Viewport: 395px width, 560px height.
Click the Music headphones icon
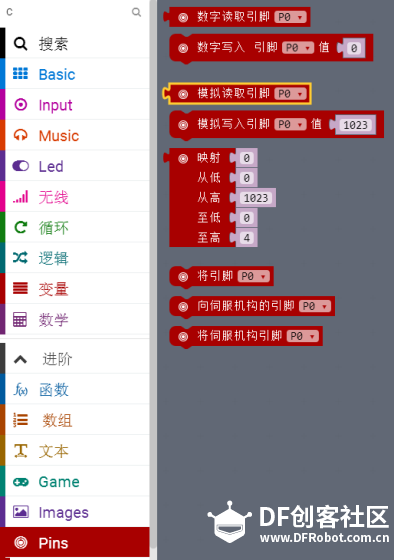click(20, 135)
